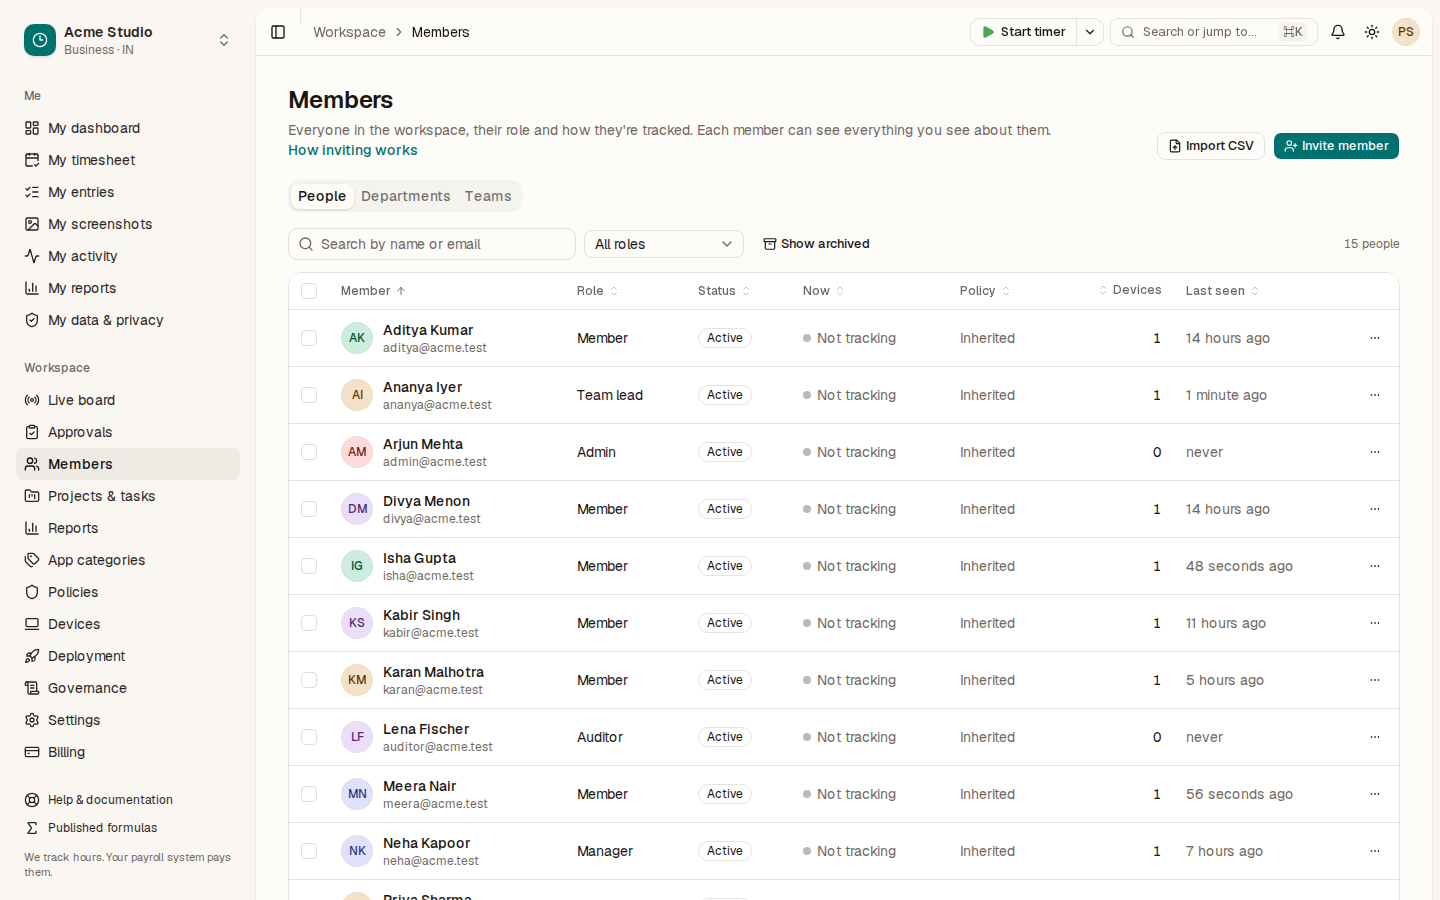Go to Billing page

point(128,752)
